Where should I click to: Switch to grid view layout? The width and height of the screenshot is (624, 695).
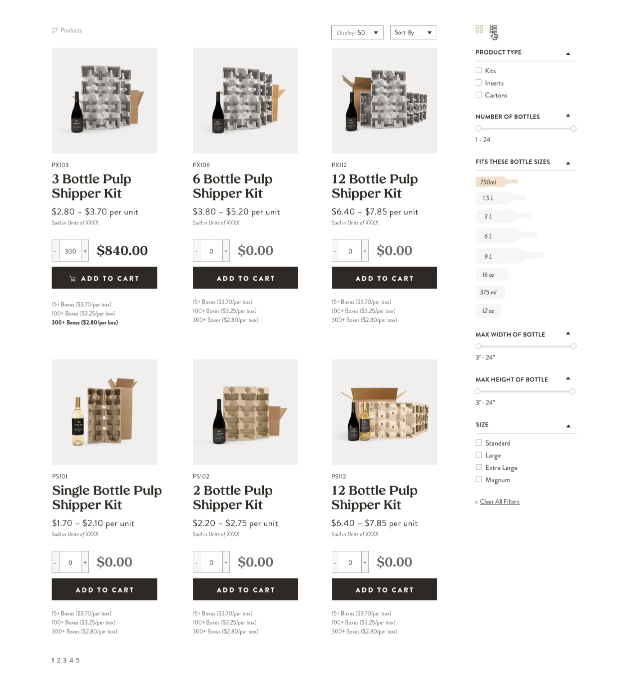point(479,29)
